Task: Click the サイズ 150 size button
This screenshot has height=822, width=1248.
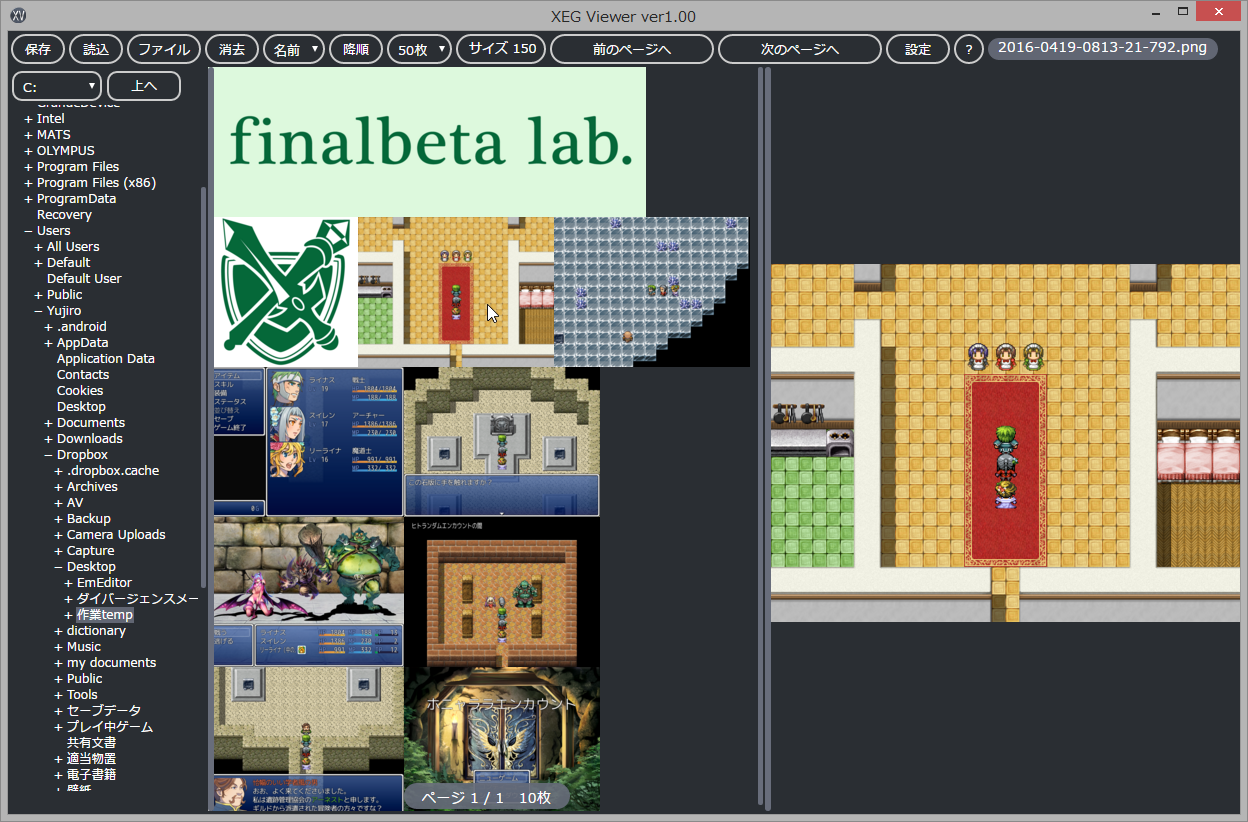Action: [x=501, y=49]
